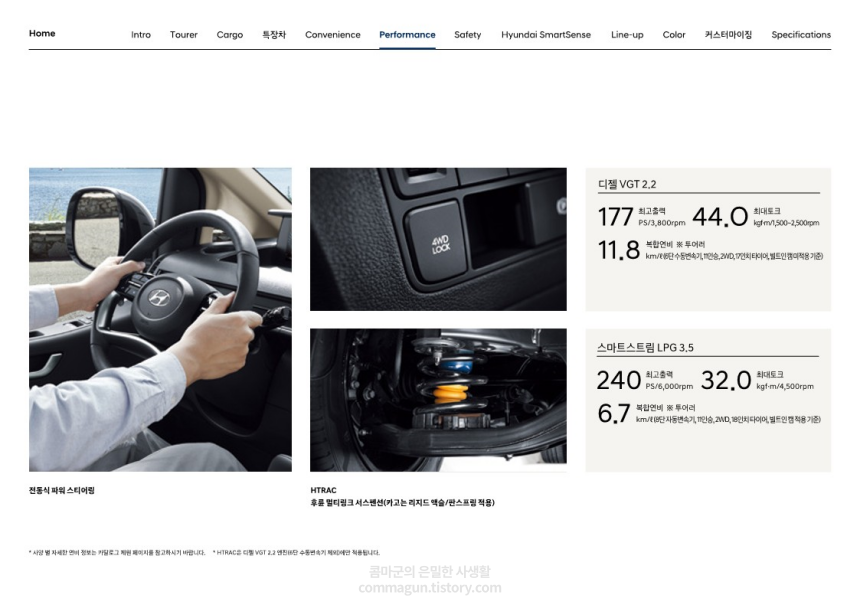Image resolution: width=860 pixels, height=608 pixels.
Task: Open the Intro tab
Action: 141,35
